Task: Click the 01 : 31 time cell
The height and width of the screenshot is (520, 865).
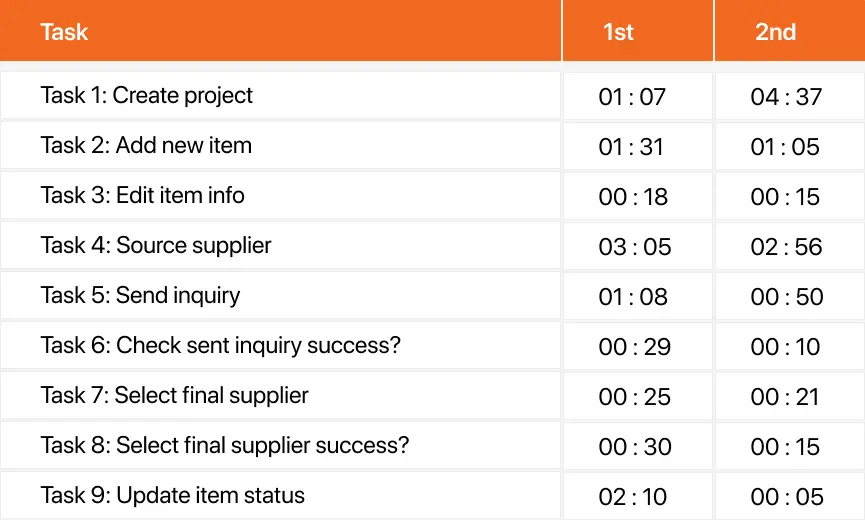Action: click(638, 146)
